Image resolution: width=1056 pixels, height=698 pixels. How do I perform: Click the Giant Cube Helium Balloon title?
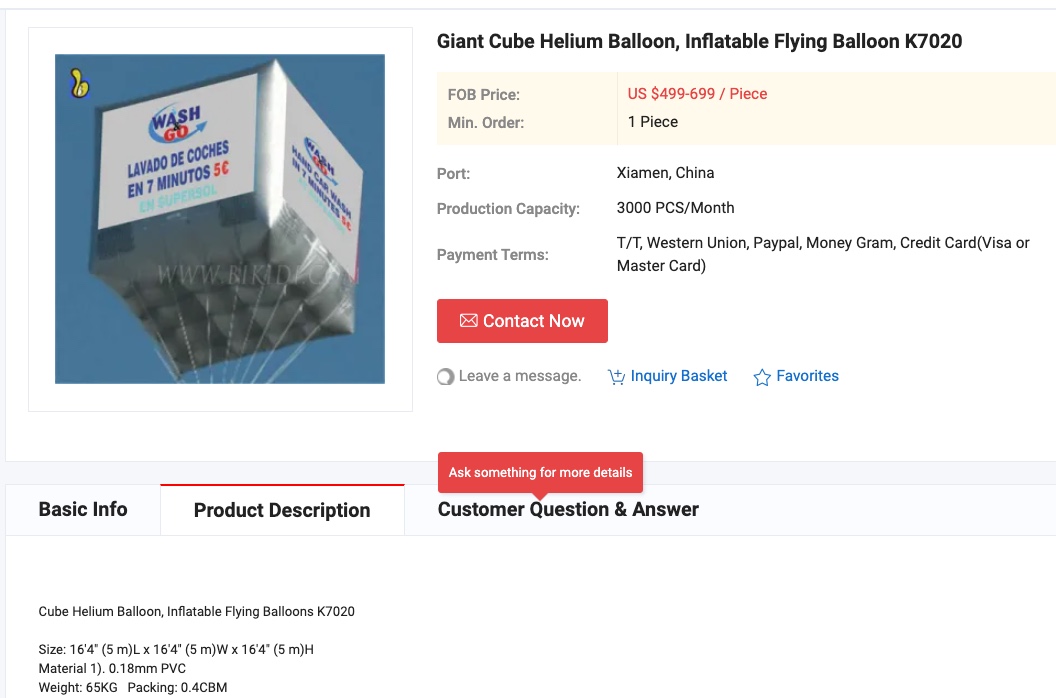click(x=699, y=41)
